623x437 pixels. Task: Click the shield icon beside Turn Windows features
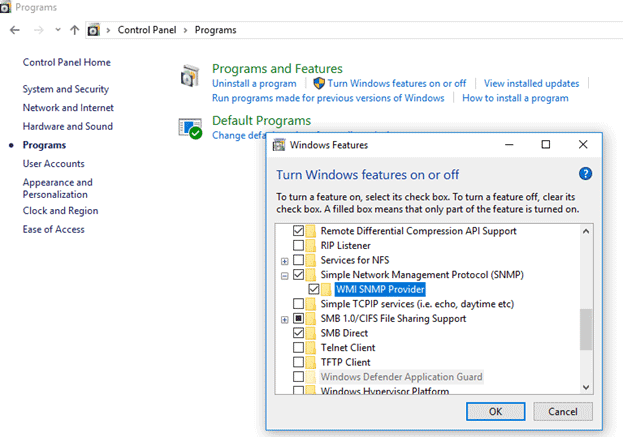tap(319, 83)
